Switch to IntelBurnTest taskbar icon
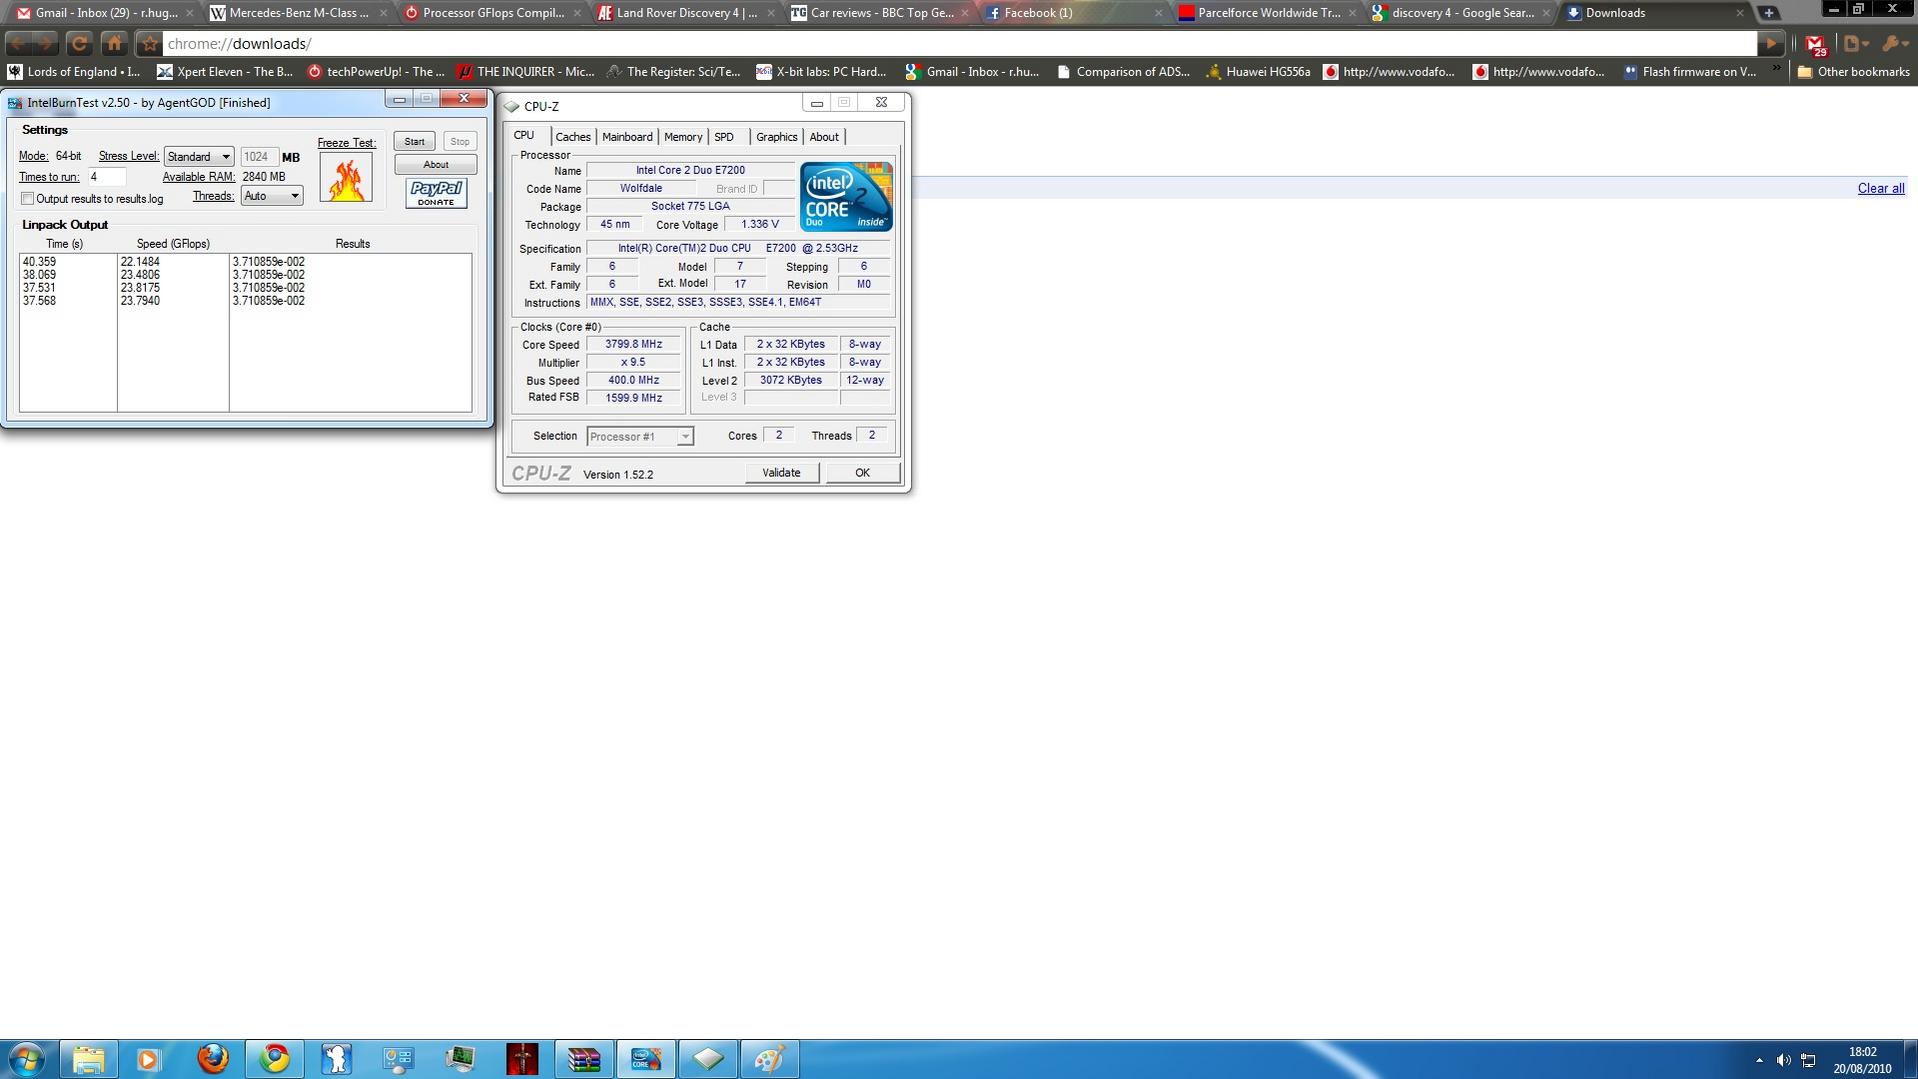This screenshot has width=1918, height=1079. [x=646, y=1059]
